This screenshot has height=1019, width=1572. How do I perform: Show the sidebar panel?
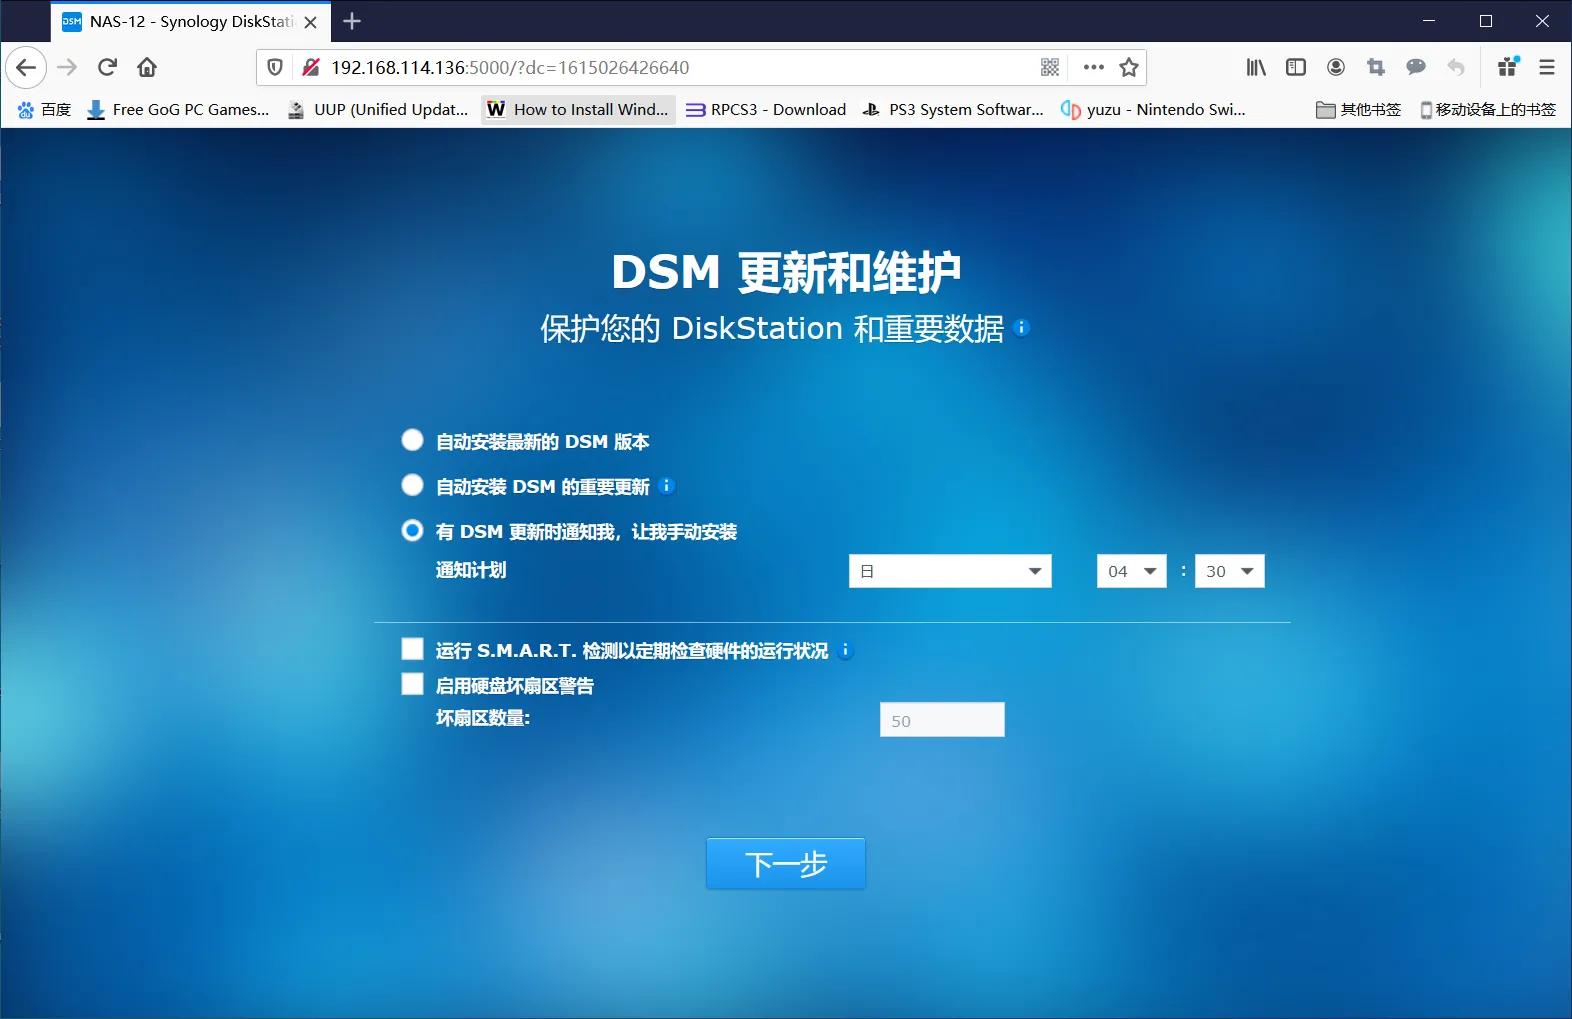pyautogui.click(x=1296, y=68)
